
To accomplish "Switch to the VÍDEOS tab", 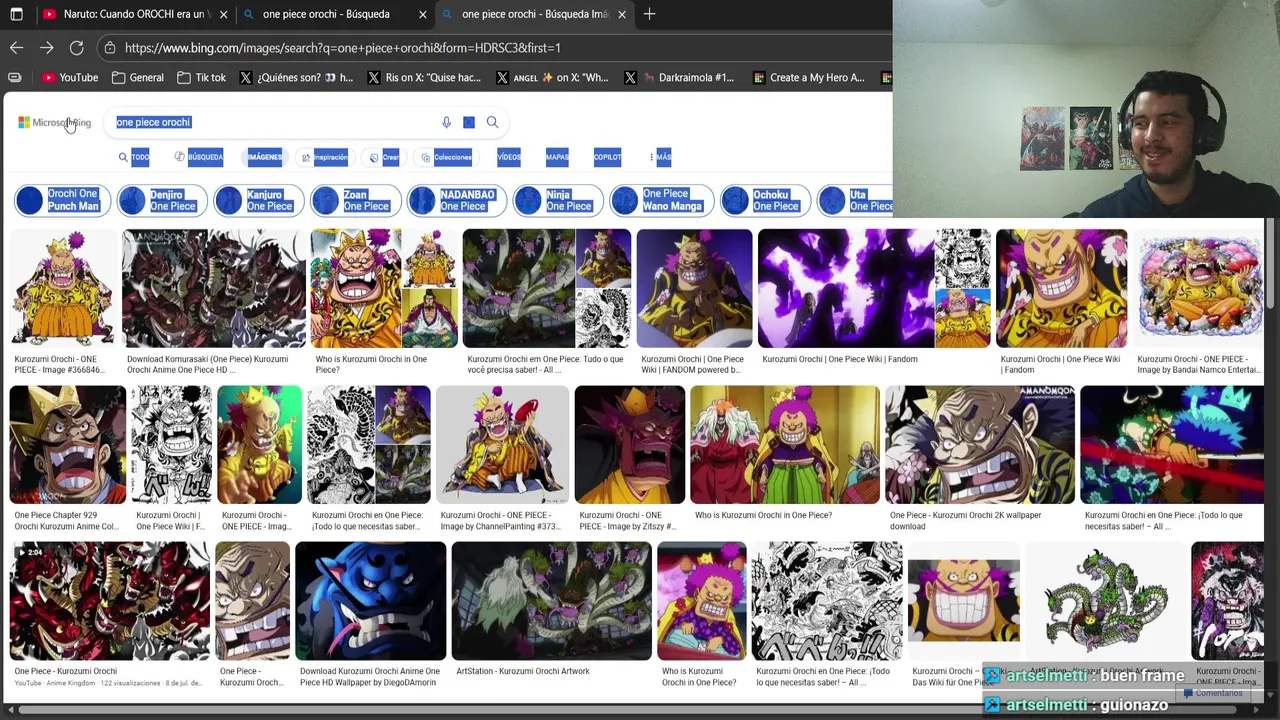I will pyautogui.click(x=509, y=157).
